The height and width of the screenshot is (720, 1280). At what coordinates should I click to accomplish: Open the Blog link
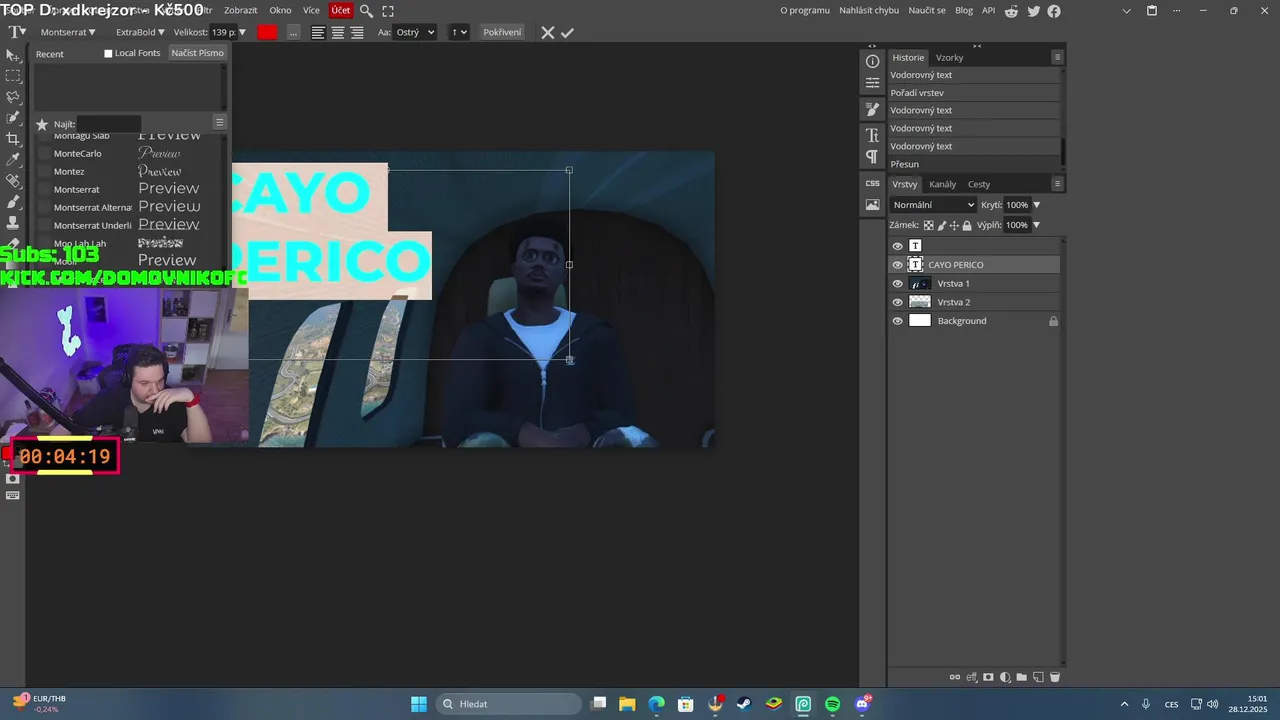964,10
